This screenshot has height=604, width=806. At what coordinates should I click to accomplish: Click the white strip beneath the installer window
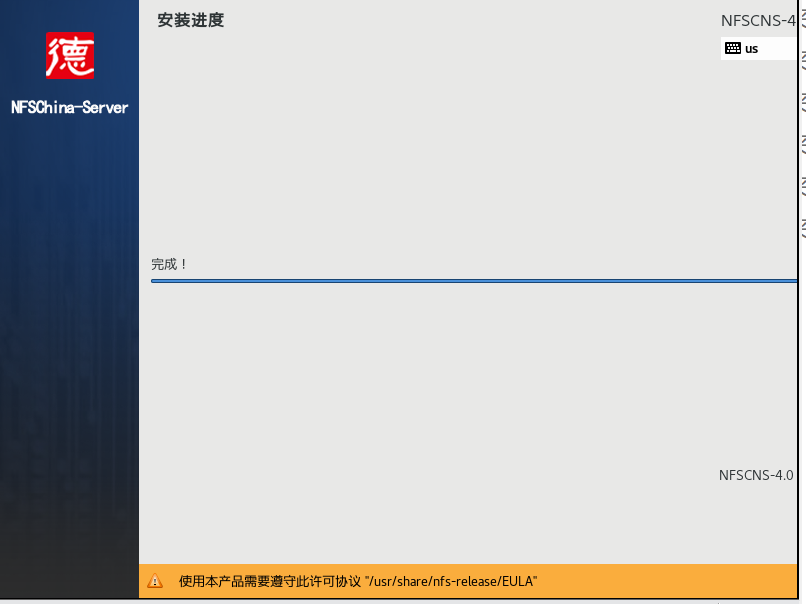click(400, 601)
